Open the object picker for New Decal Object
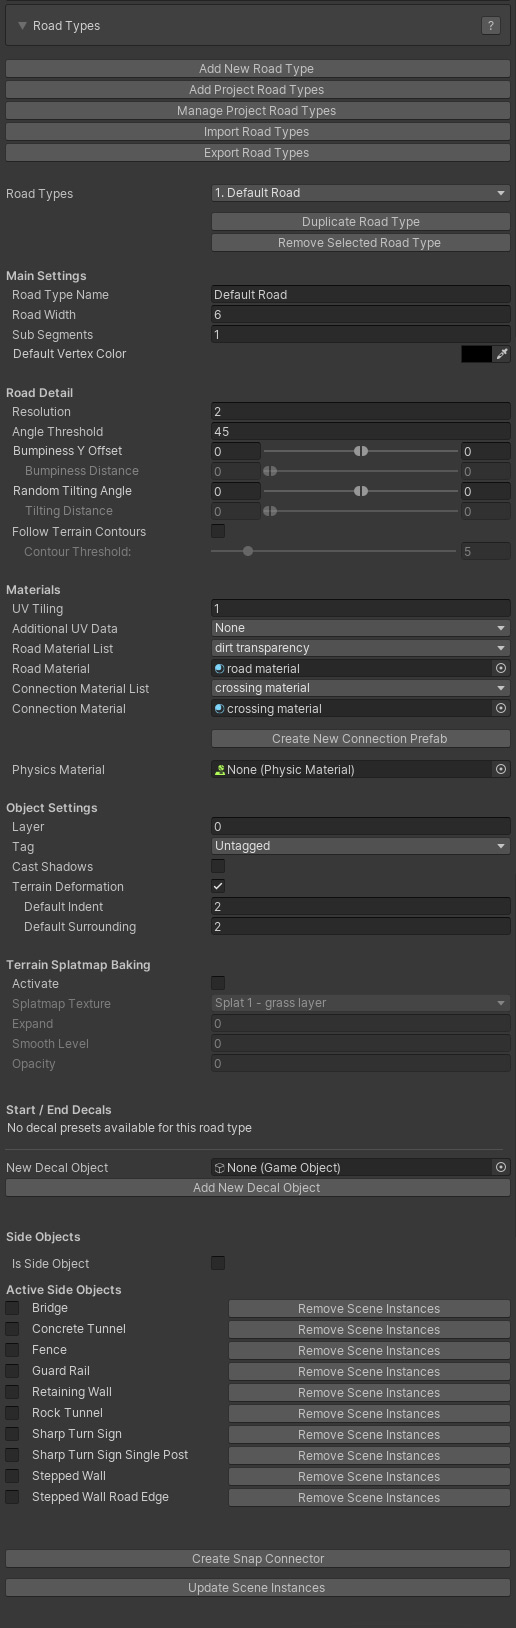This screenshot has height=1628, width=516. (x=501, y=1167)
